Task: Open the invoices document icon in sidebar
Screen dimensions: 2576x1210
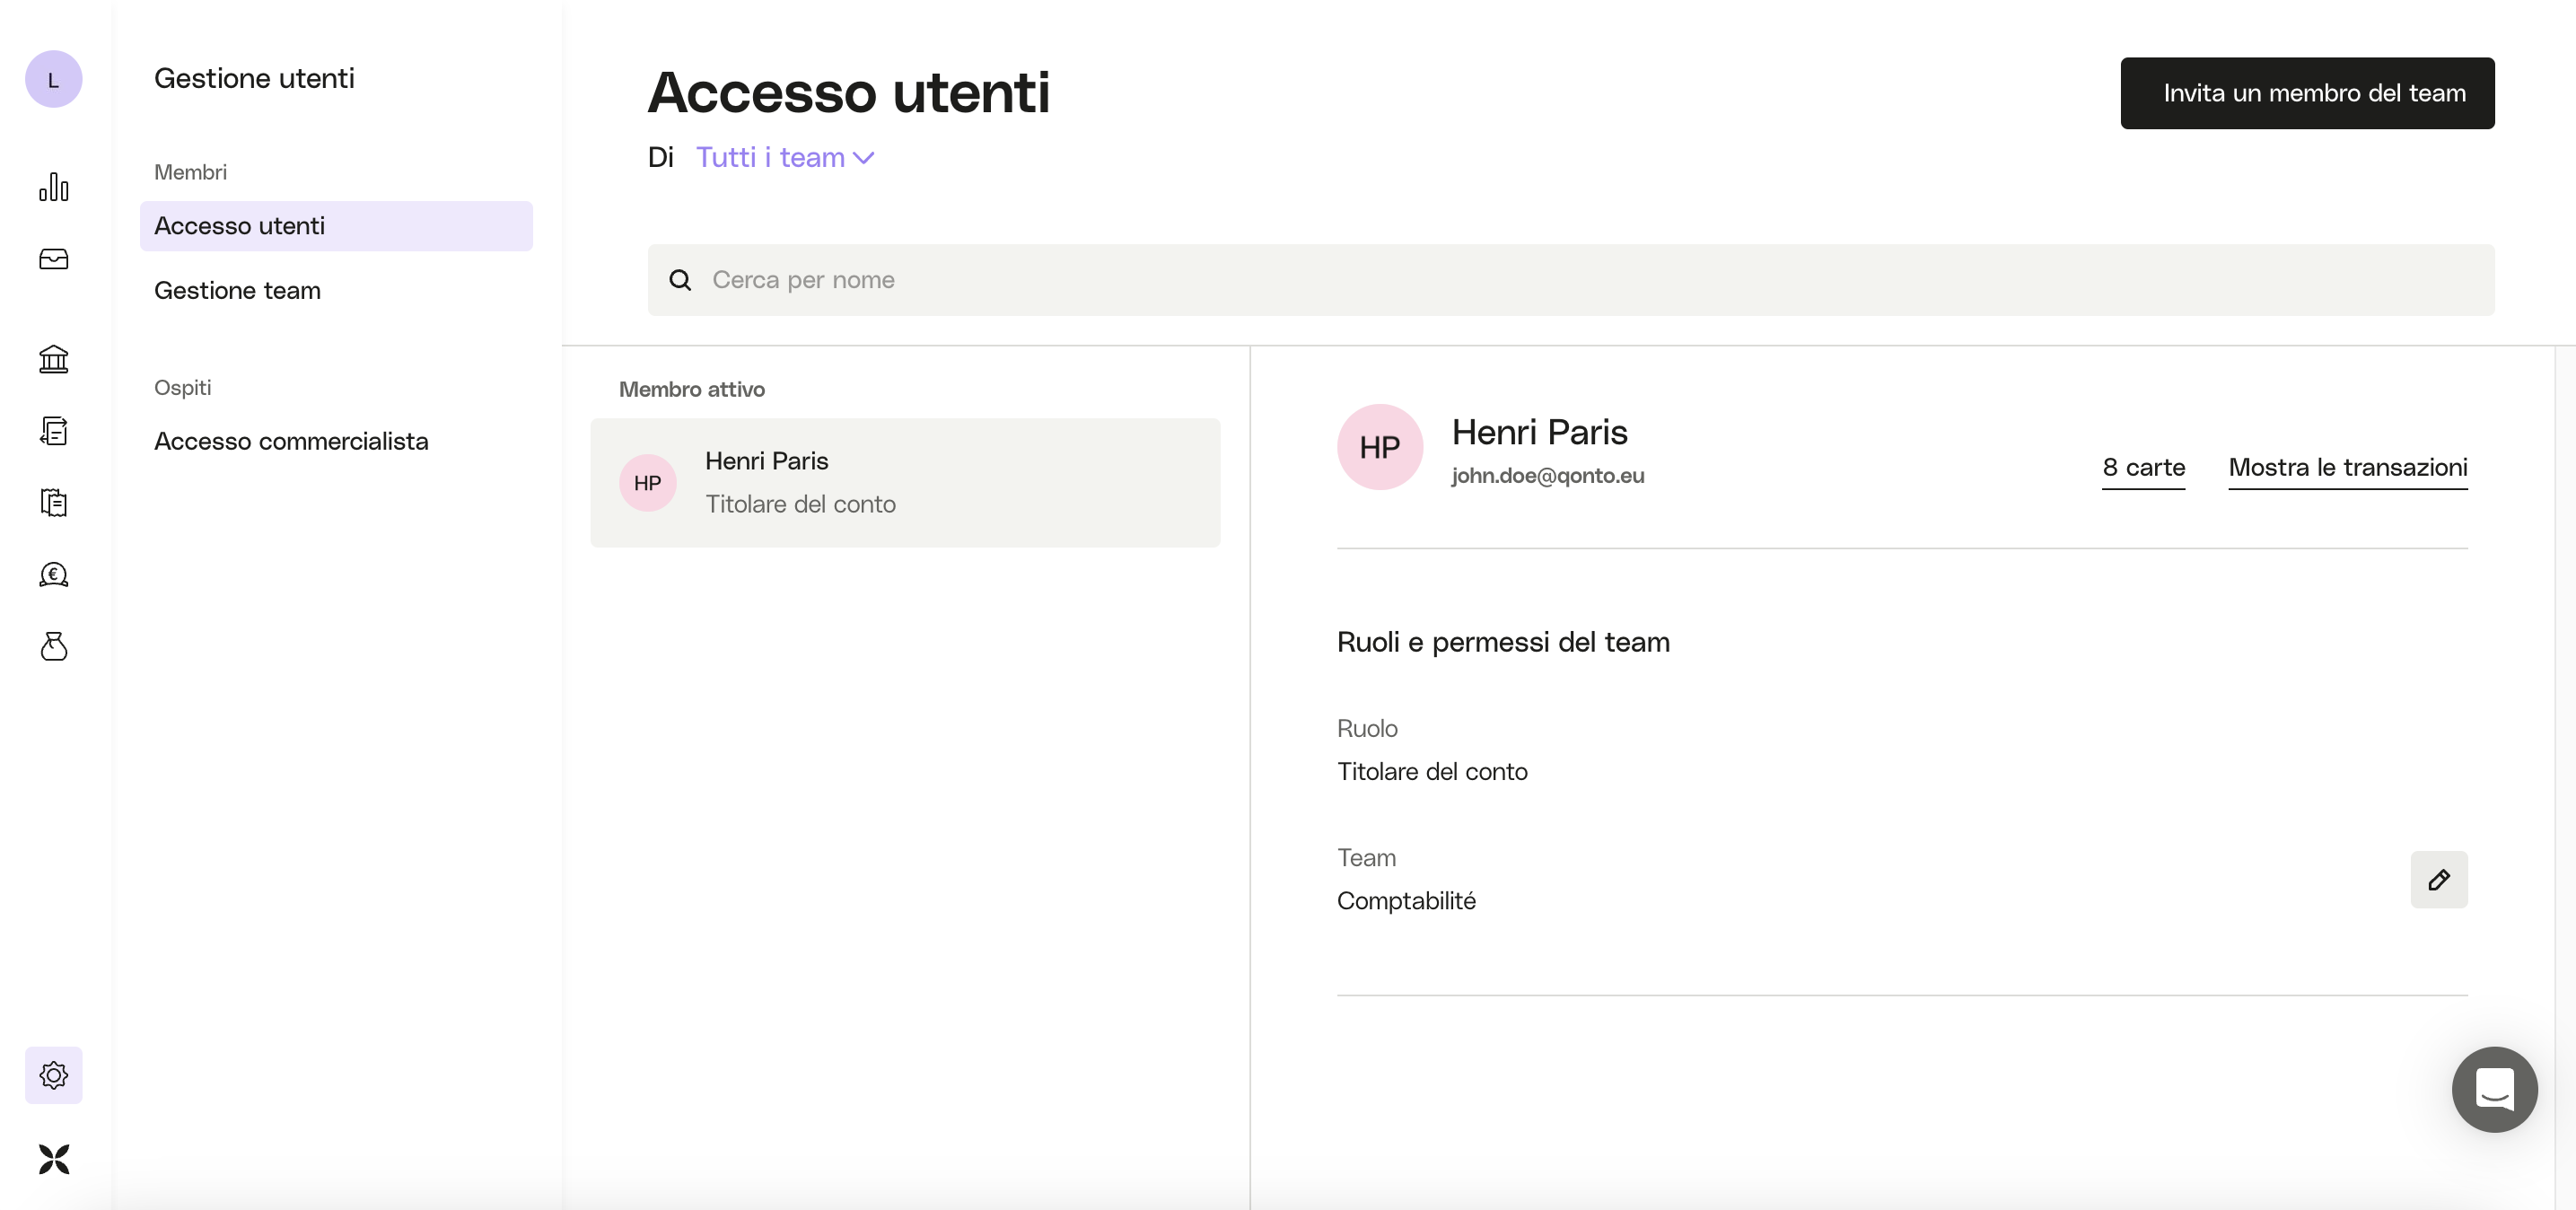Action: tap(54, 431)
